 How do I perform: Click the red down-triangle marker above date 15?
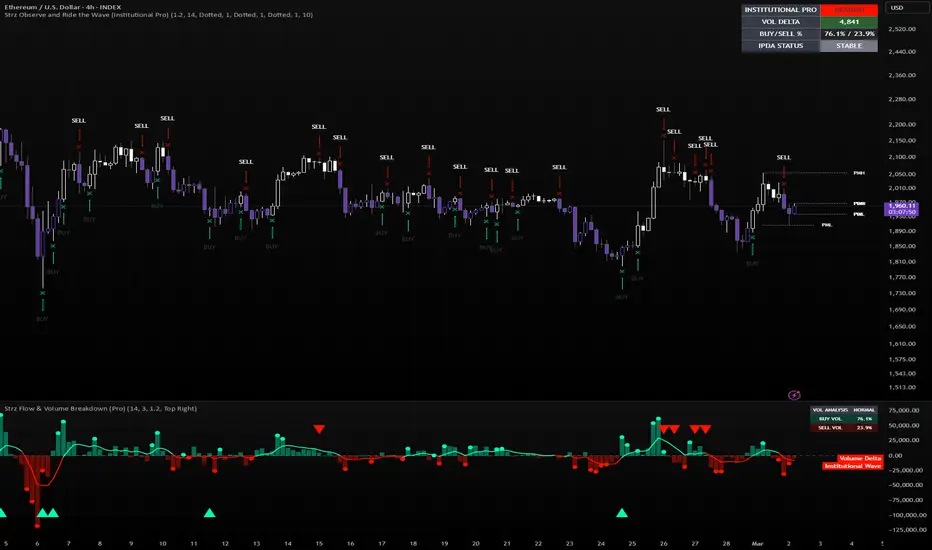(319, 429)
